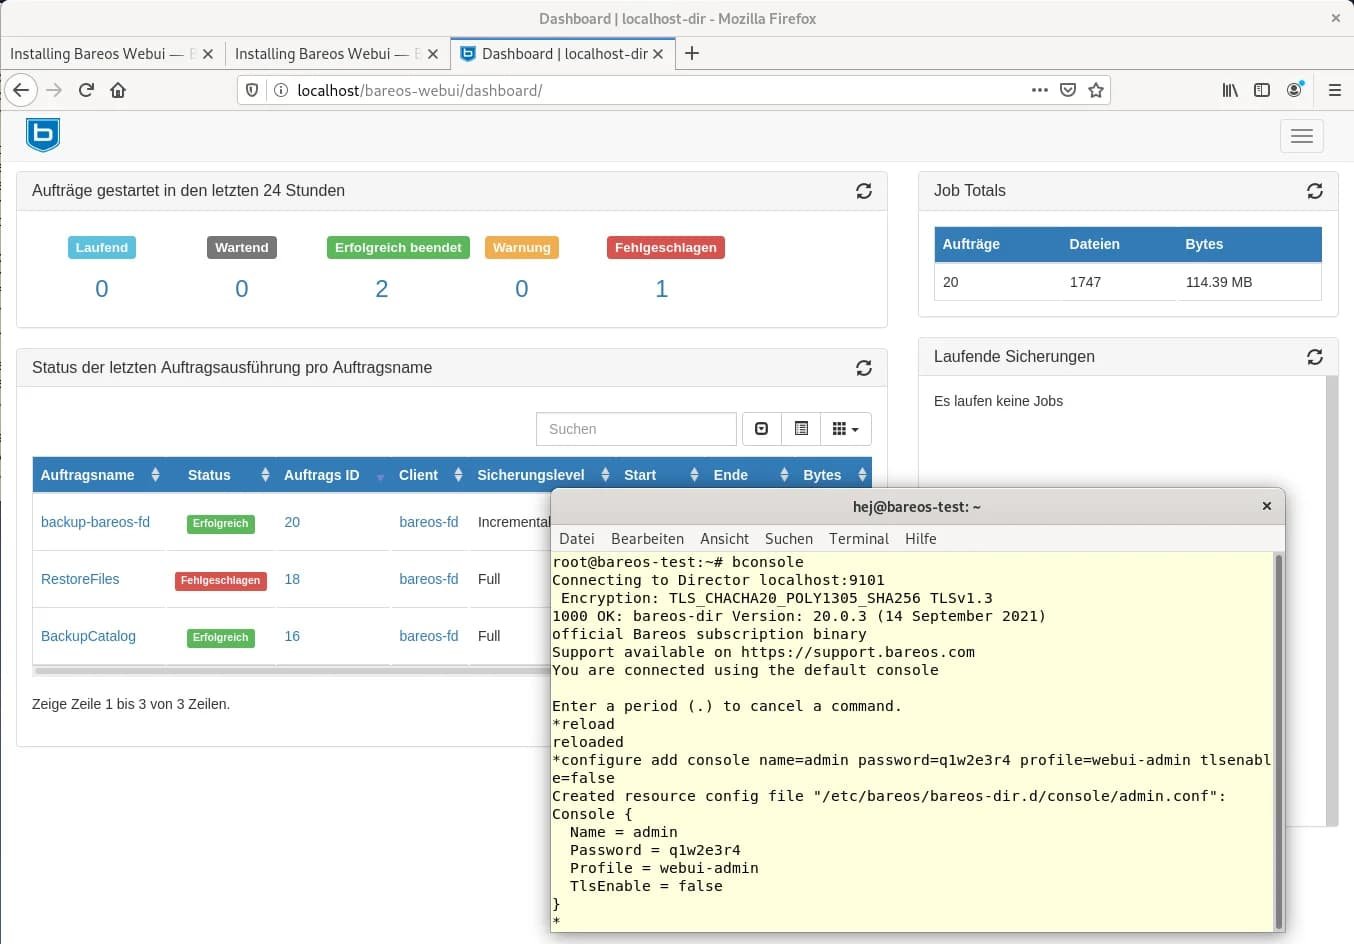1354x944 pixels.
Task: Open terminal Hilfe menu
Action: pyautogui.click(x=921, y=539)
